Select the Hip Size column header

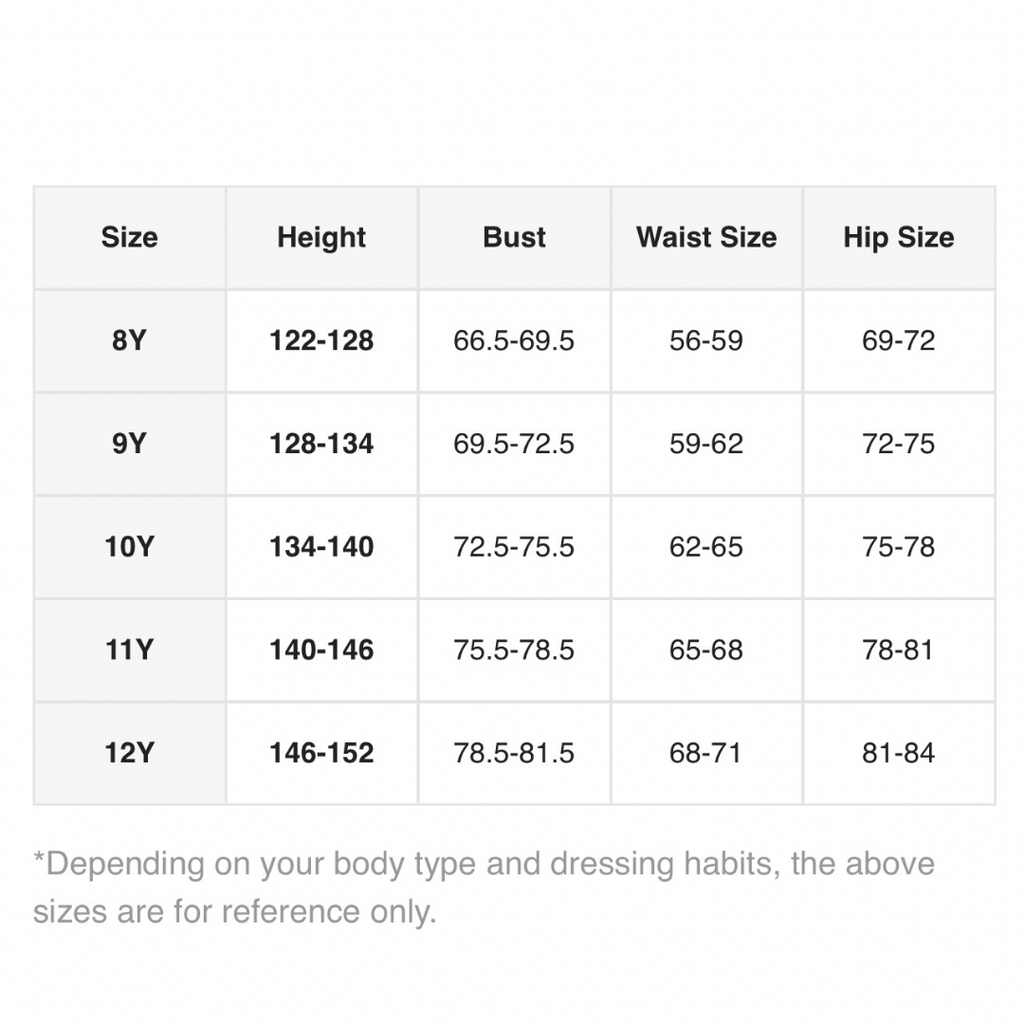[x=898, y=237]
